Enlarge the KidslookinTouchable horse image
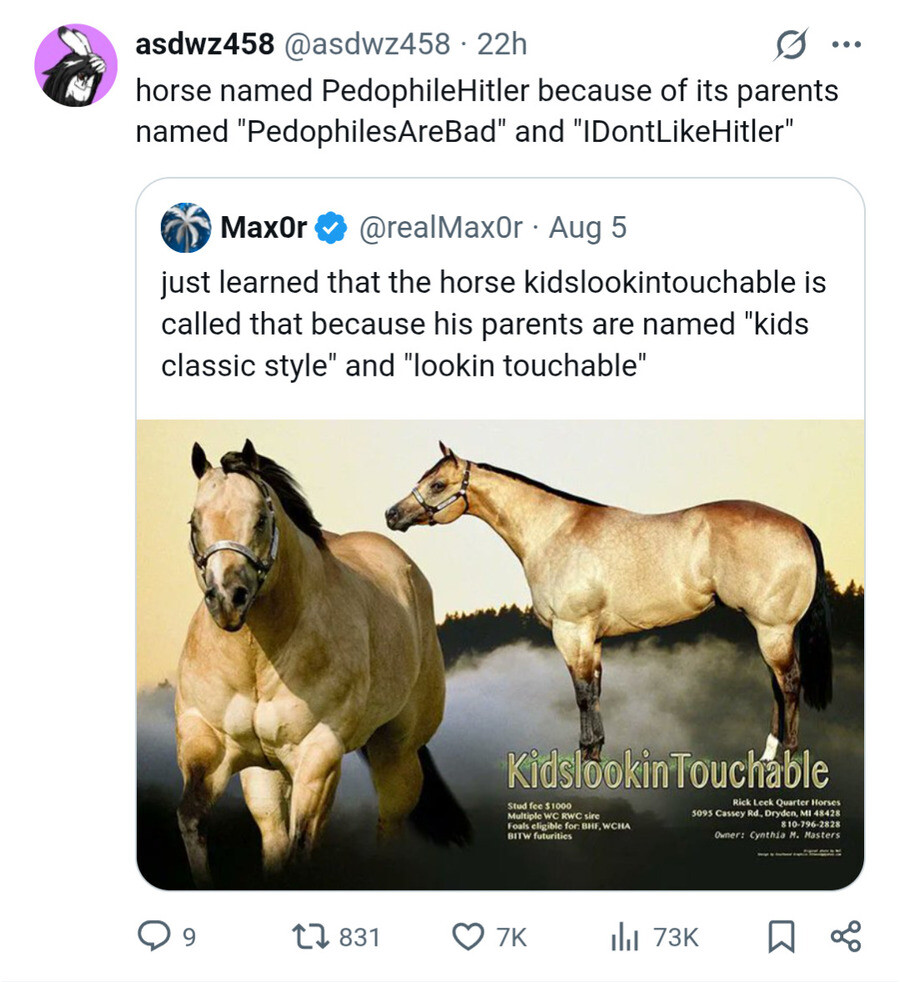Image resolution: width=900 pixels, height=982 pixels. [500, 654]
